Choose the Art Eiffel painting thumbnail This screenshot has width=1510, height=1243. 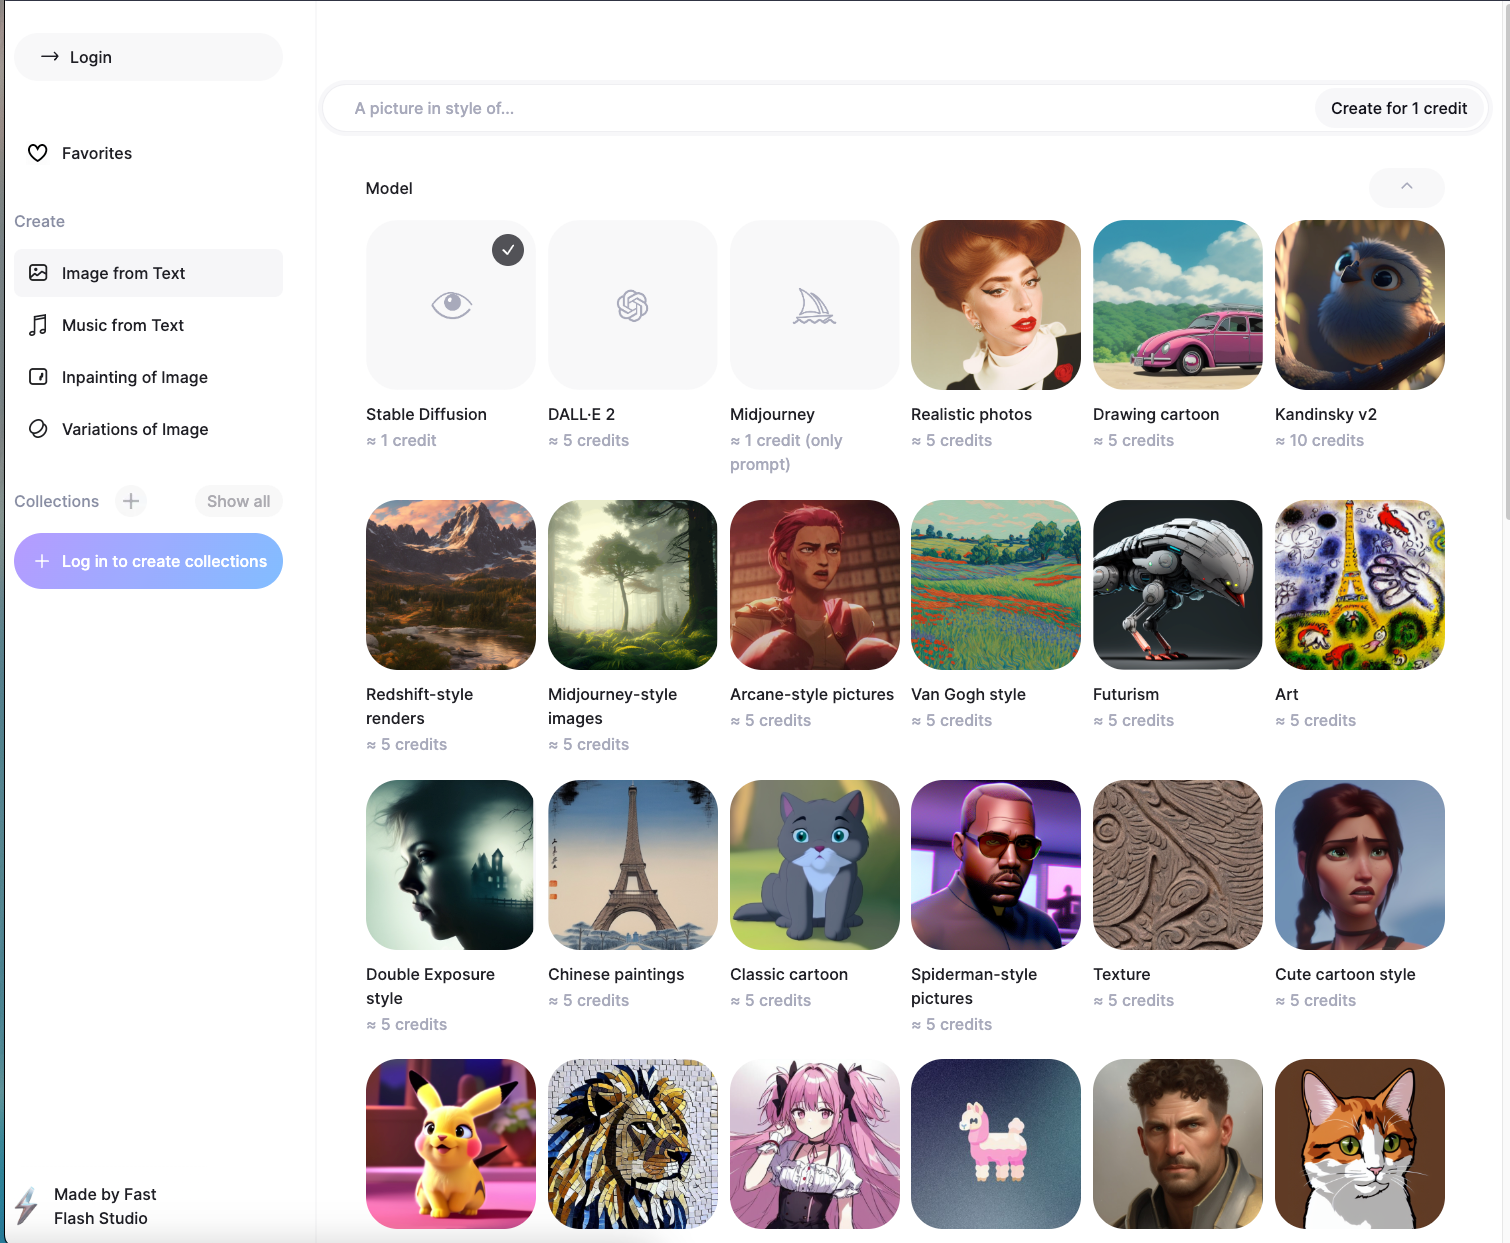[x=1360, y=585]
